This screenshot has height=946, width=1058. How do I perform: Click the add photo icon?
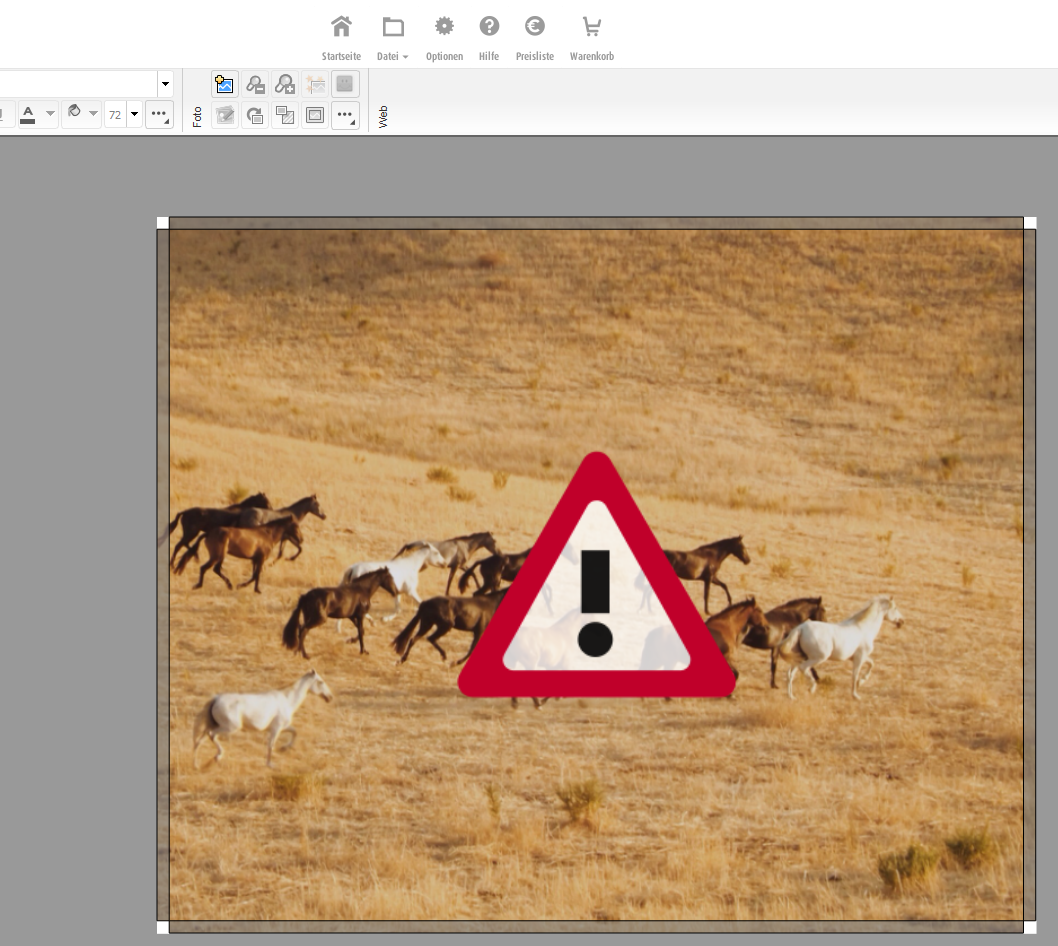(x=225, y=85)
